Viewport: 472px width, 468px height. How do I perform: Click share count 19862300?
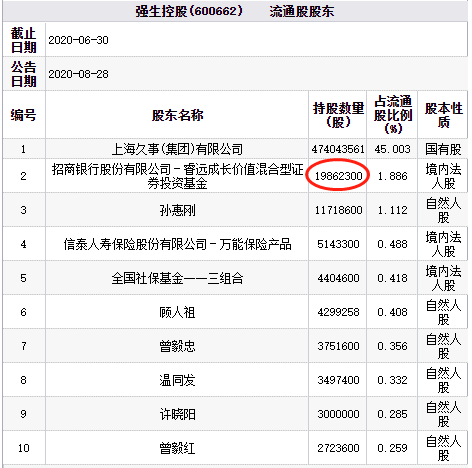(x=338, y=176)
